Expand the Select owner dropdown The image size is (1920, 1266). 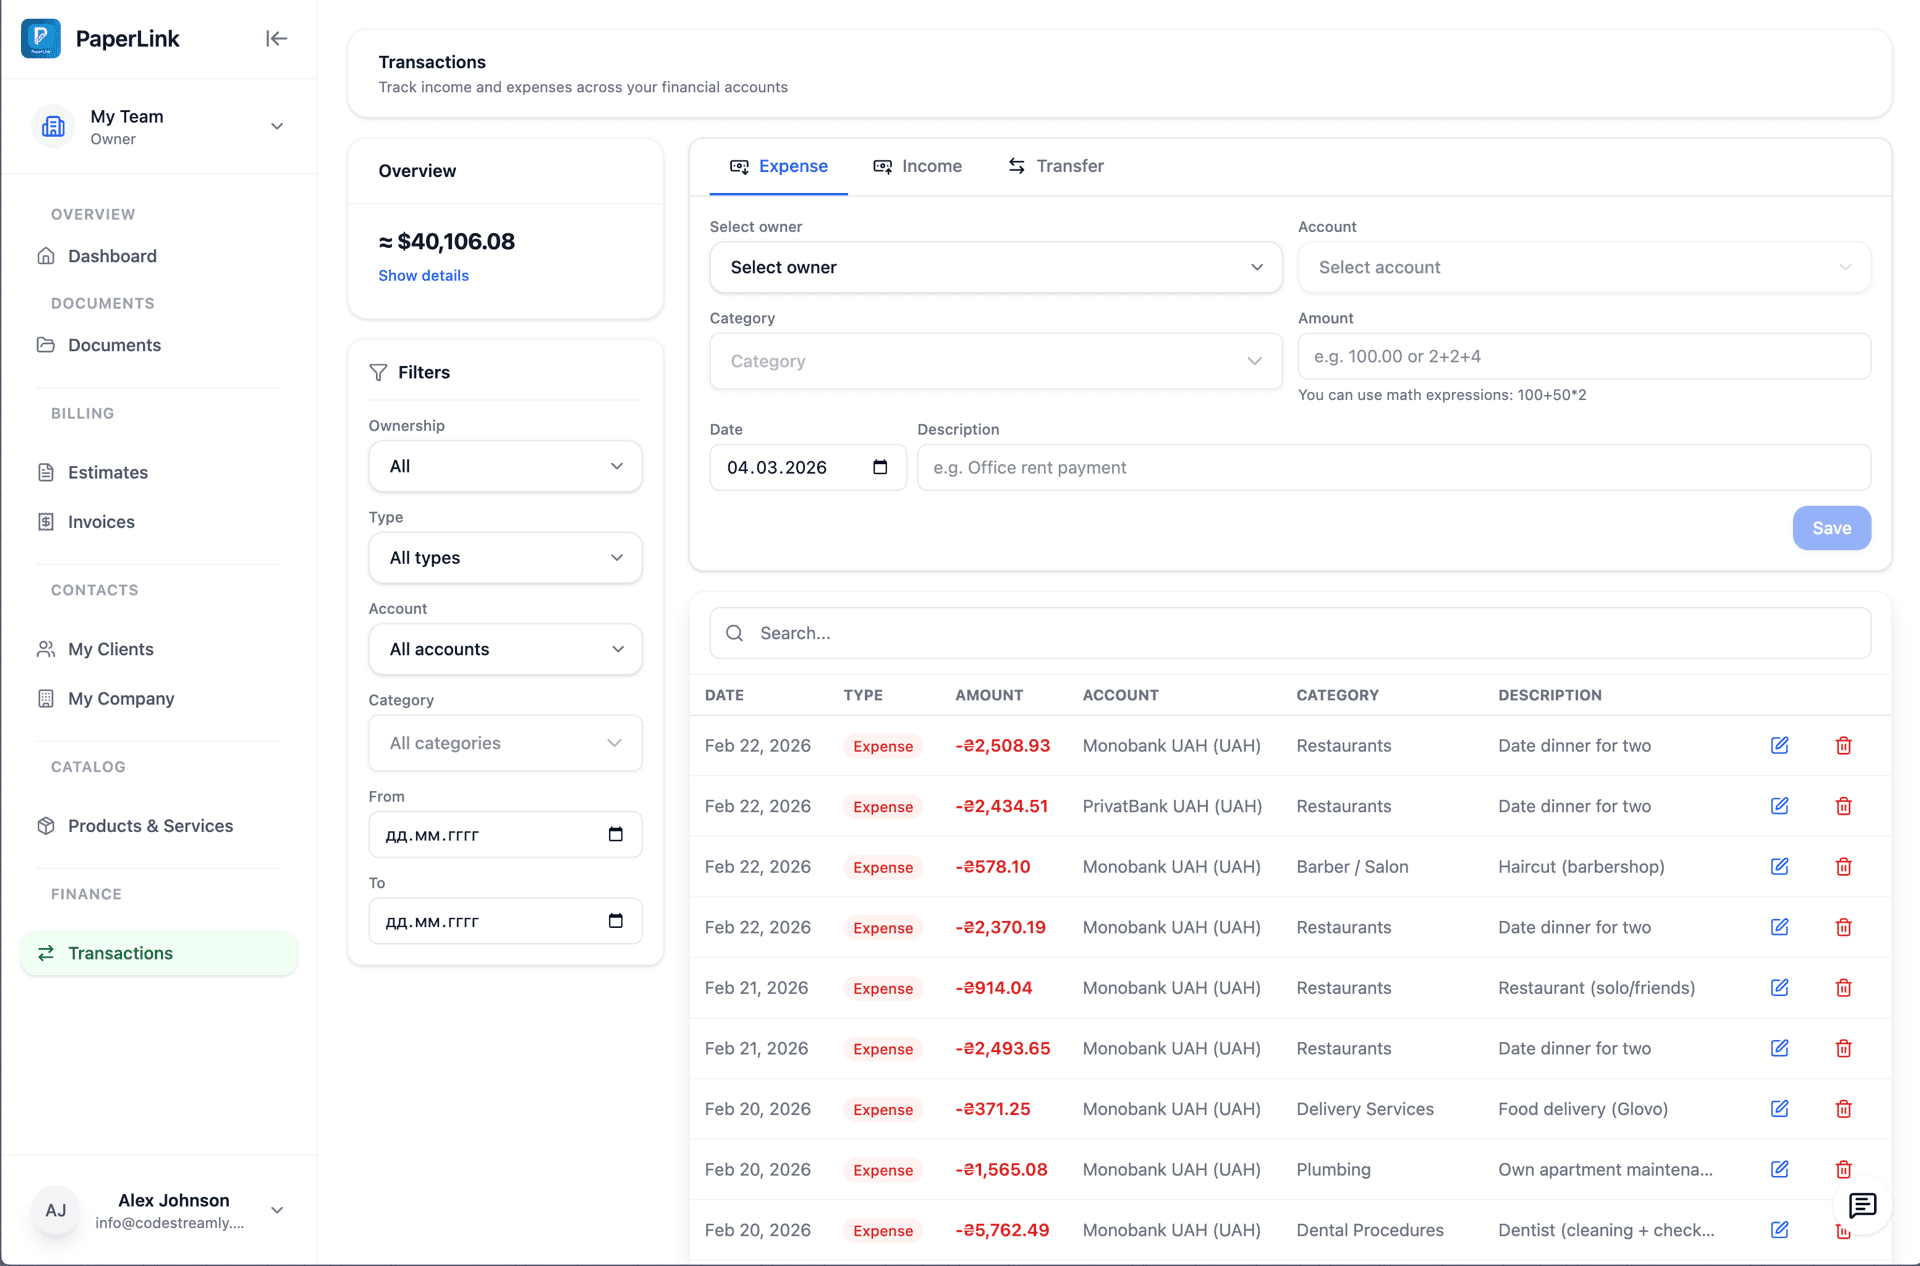[x=995, y=267]
